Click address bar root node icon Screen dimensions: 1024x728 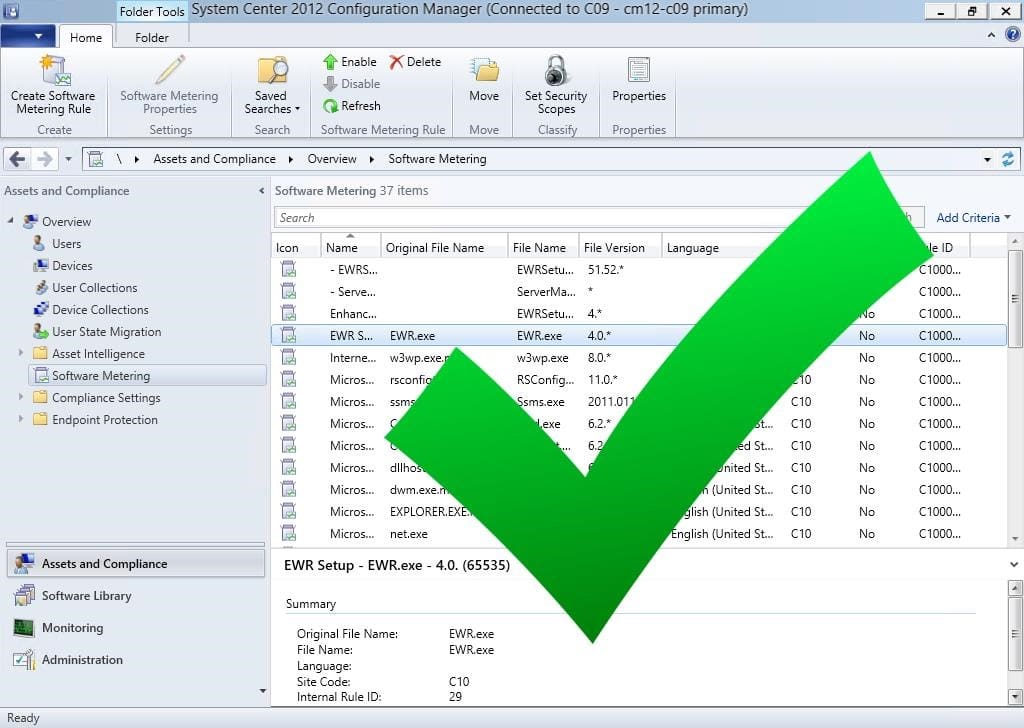[x=96, y=159]
